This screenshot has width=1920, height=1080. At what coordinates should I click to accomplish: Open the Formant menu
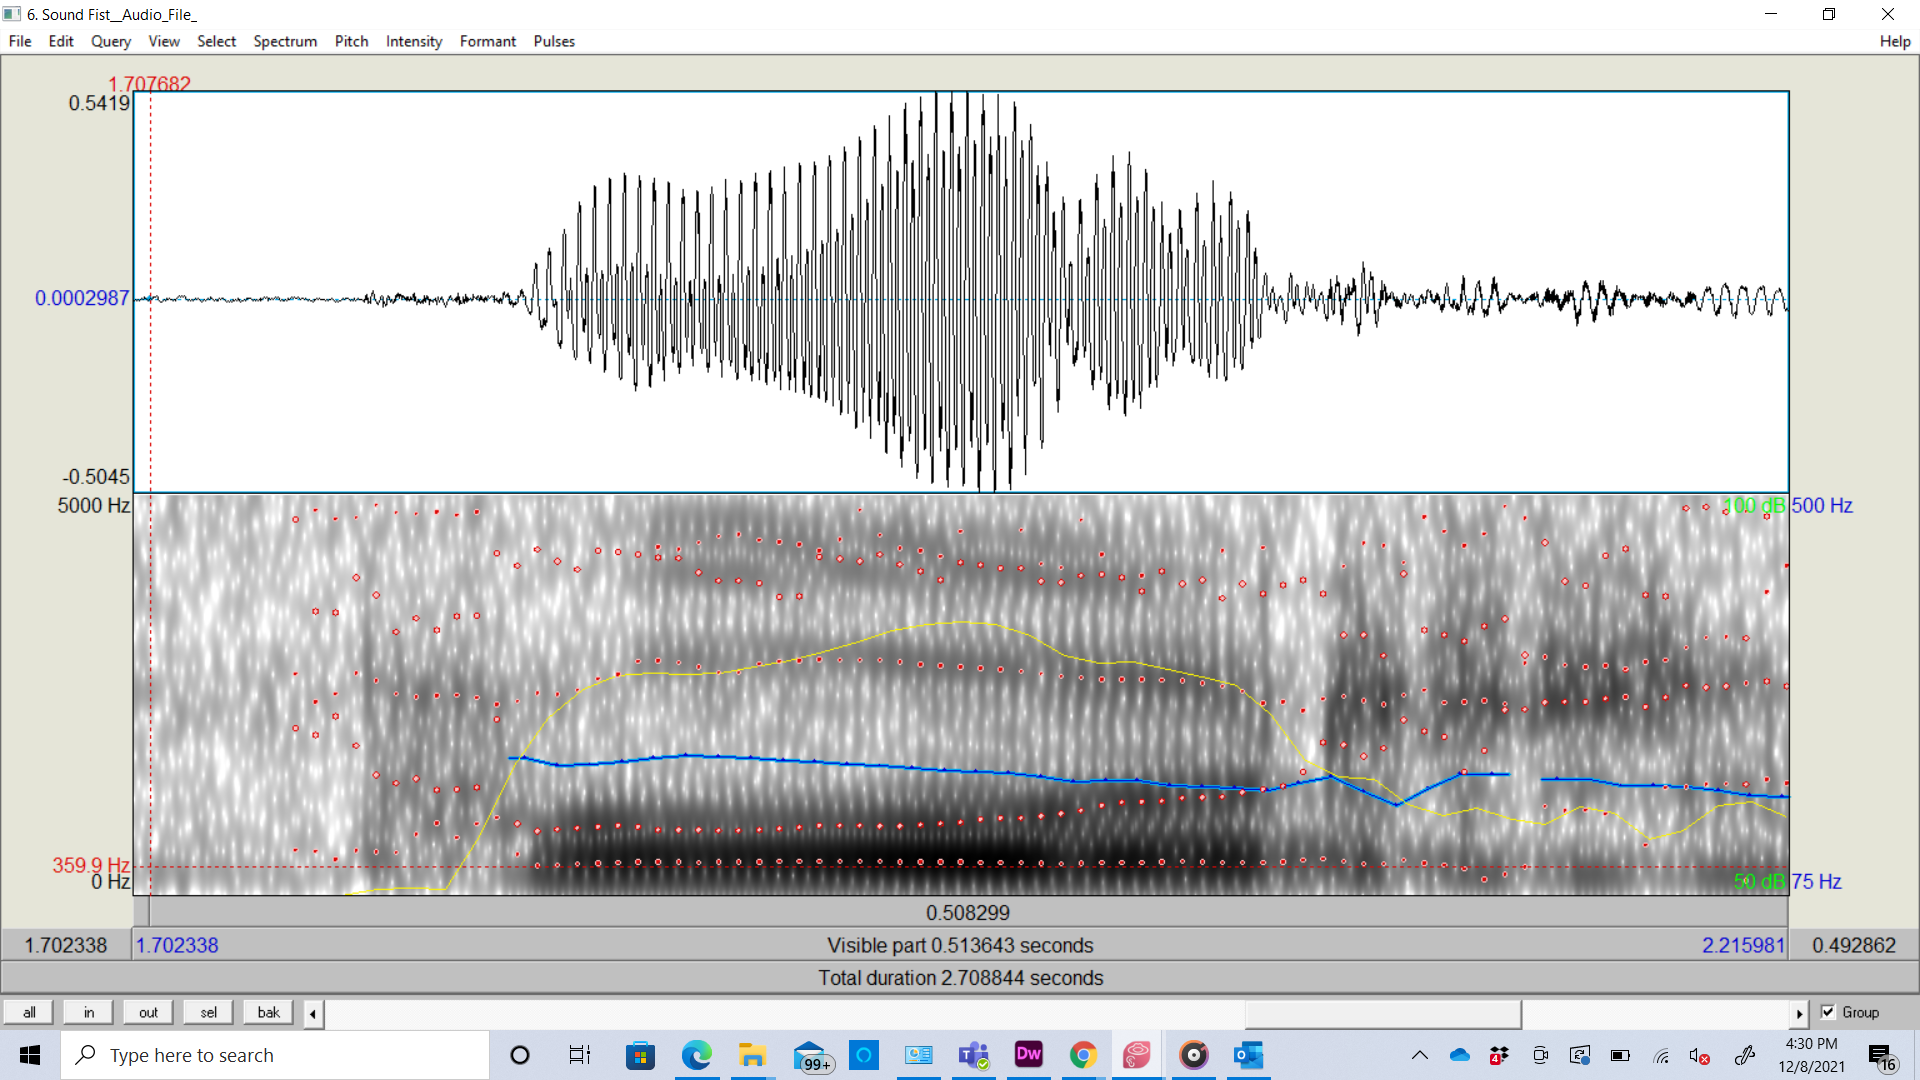click(488, 41)
